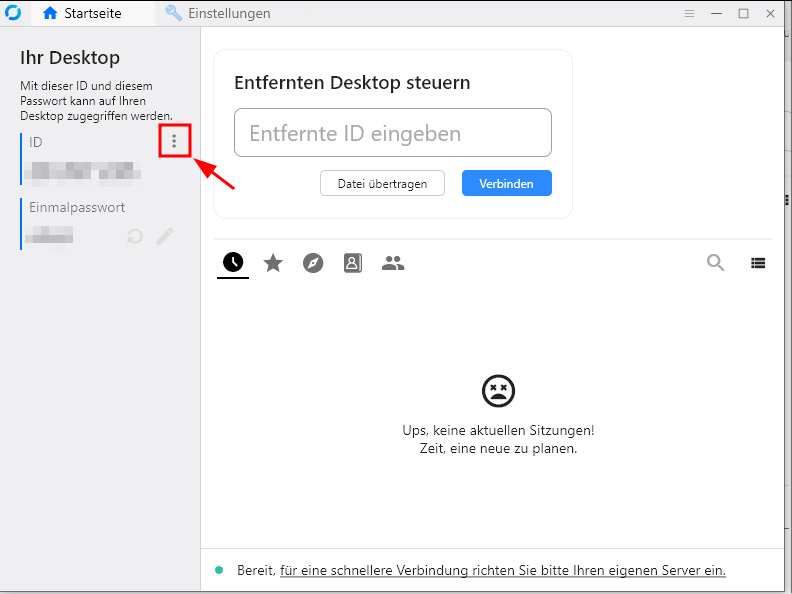Click the Verbinden button
The height and width of the screenshot is (594, 792).
tap(506, 183)
